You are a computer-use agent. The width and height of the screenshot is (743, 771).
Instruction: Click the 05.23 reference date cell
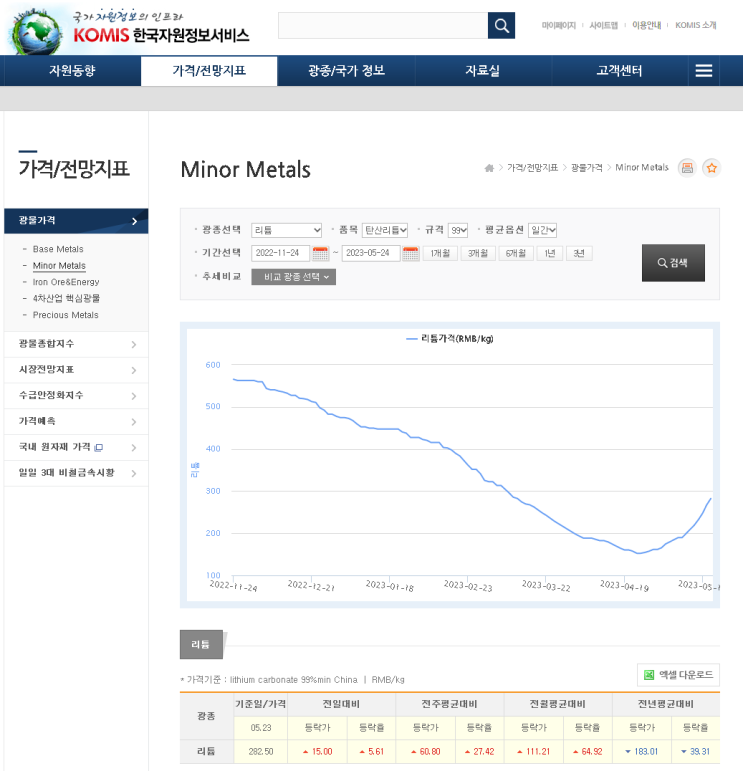[x=261, y=728]
